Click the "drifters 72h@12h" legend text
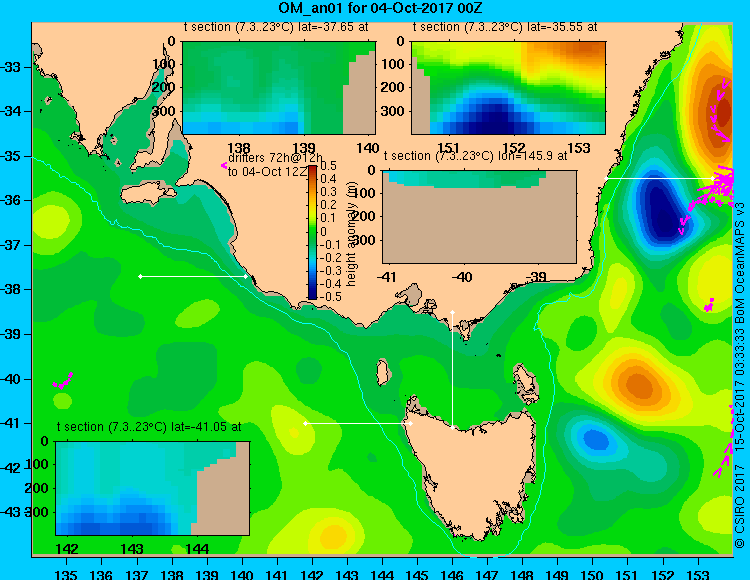This screenshot has width=750, height=580. (x=276, y=158)
